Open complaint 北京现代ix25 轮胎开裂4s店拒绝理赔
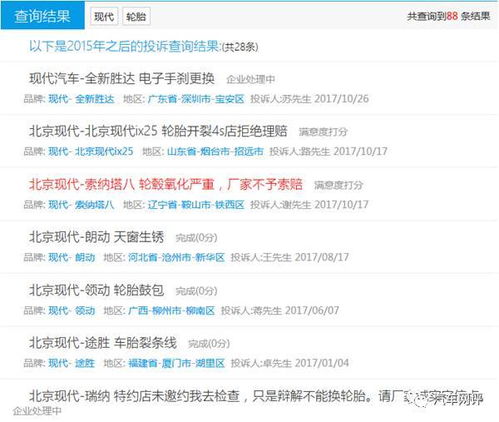 click(x=158, y=131)
